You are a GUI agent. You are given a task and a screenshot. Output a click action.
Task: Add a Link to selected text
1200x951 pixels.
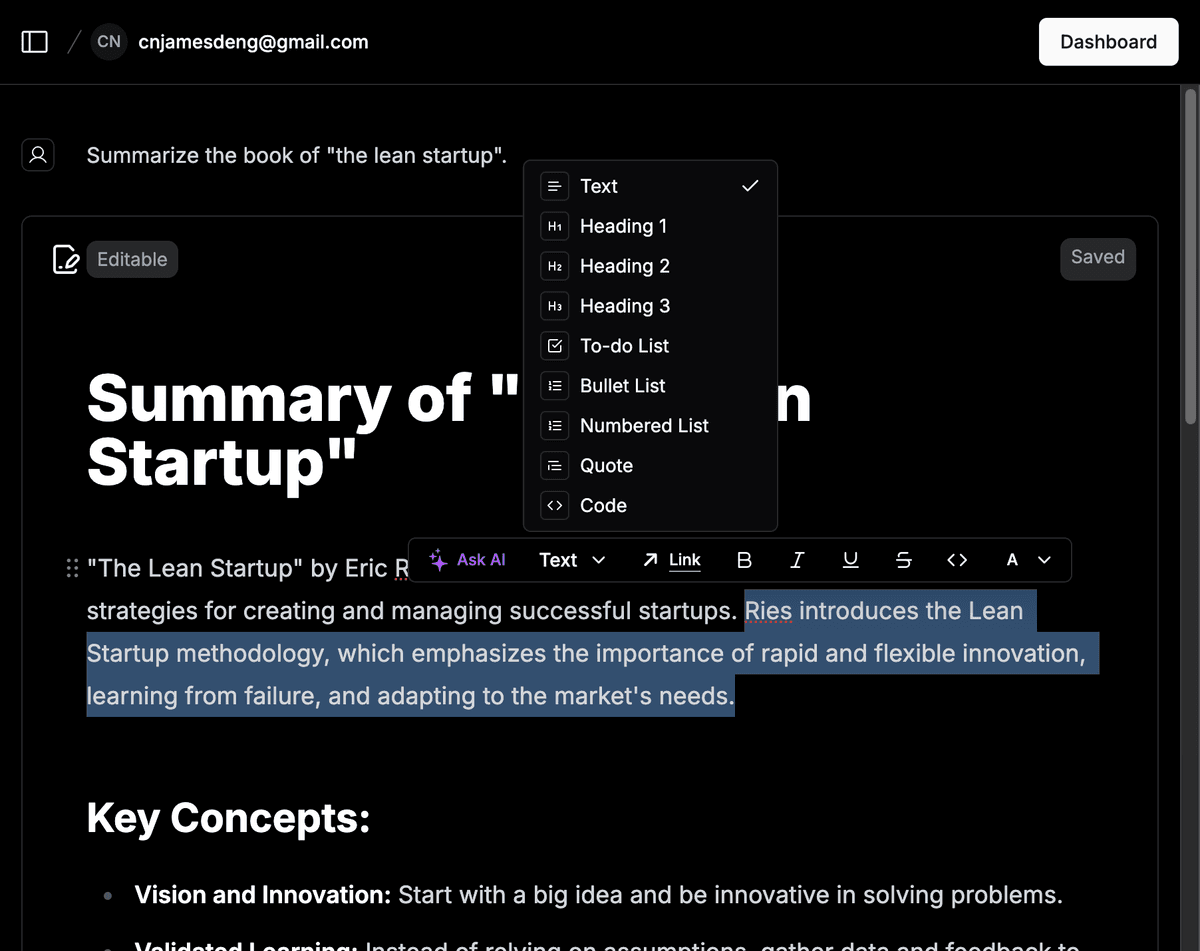coord(672,560)
